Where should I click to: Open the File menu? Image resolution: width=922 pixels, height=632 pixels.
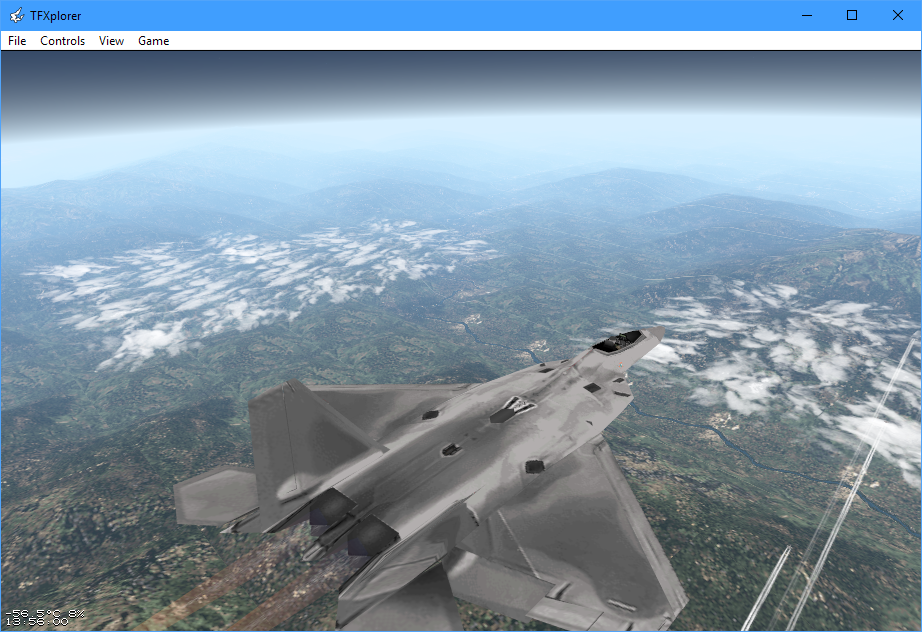click(x=17, y=41)
